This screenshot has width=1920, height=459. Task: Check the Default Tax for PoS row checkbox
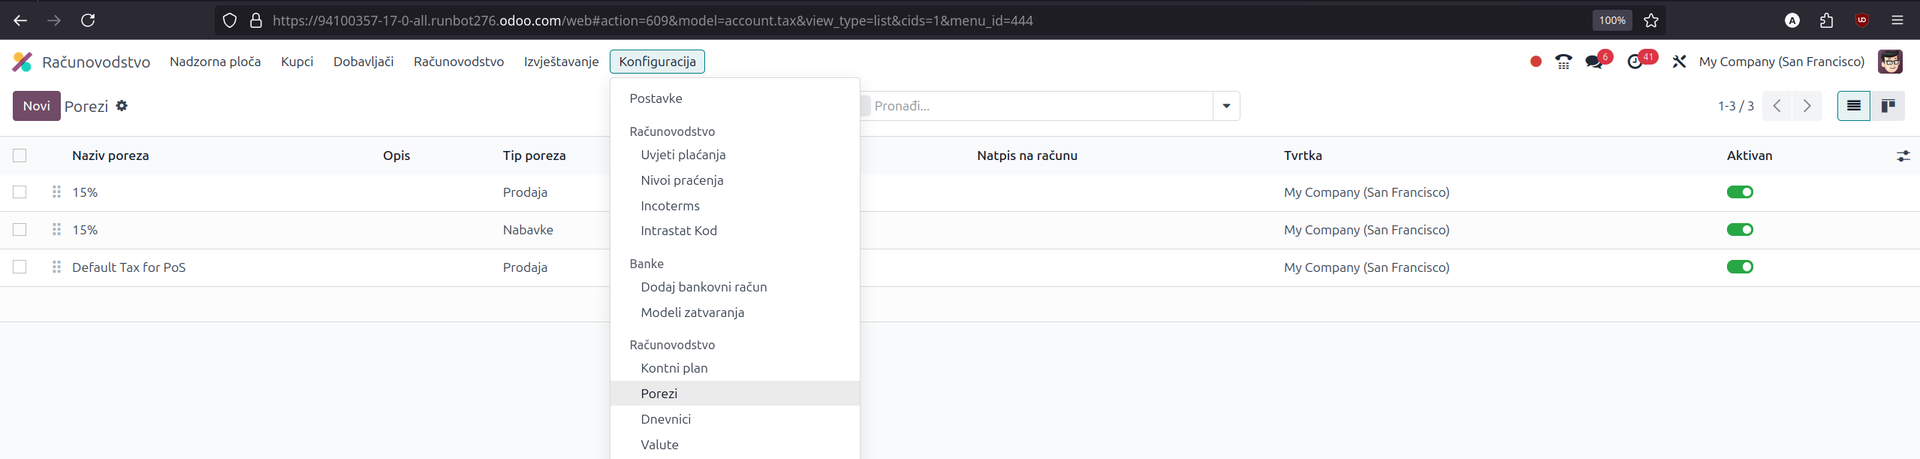pyautogui.click(x=20, y=267)
